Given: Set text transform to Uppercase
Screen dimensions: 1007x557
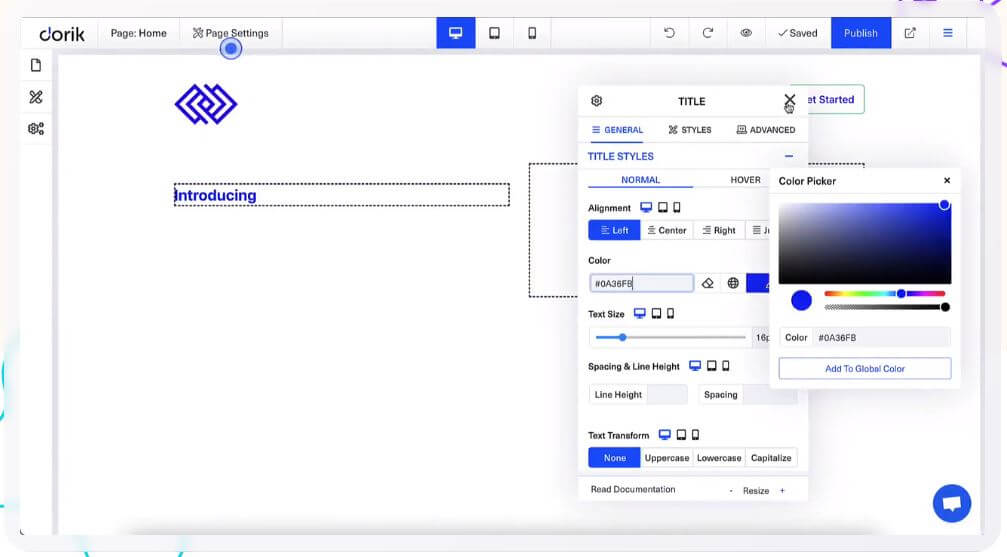Looking at the screenshot, I should coord(666,458).
